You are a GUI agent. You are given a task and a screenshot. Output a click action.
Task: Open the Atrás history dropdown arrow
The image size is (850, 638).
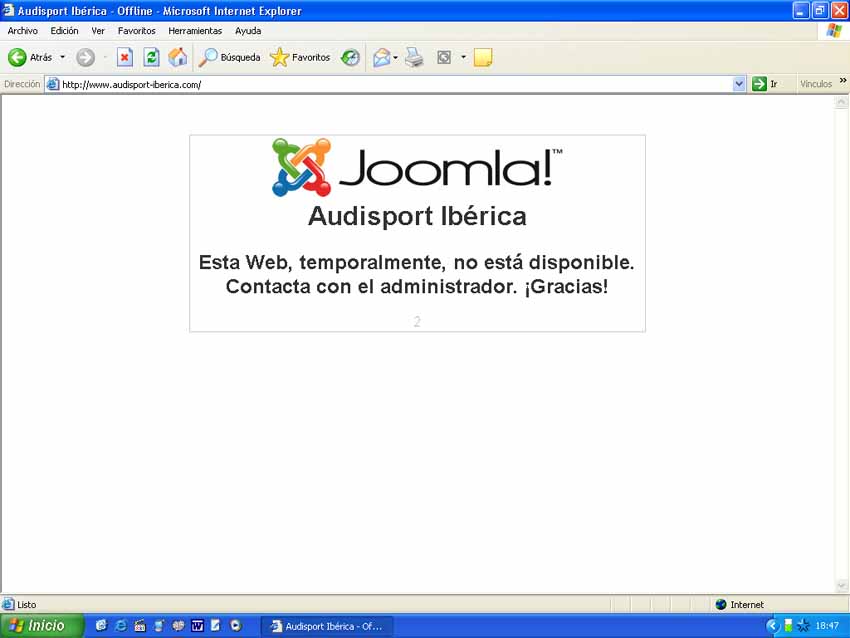(x=63, y=57)
